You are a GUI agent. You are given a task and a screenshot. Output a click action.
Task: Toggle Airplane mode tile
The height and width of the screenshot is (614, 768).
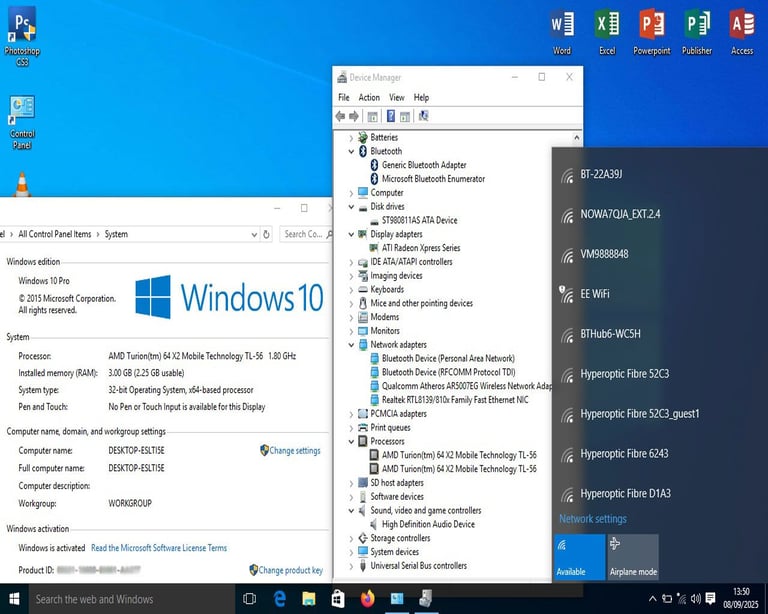pyautogui.click(x=633, y=557)
